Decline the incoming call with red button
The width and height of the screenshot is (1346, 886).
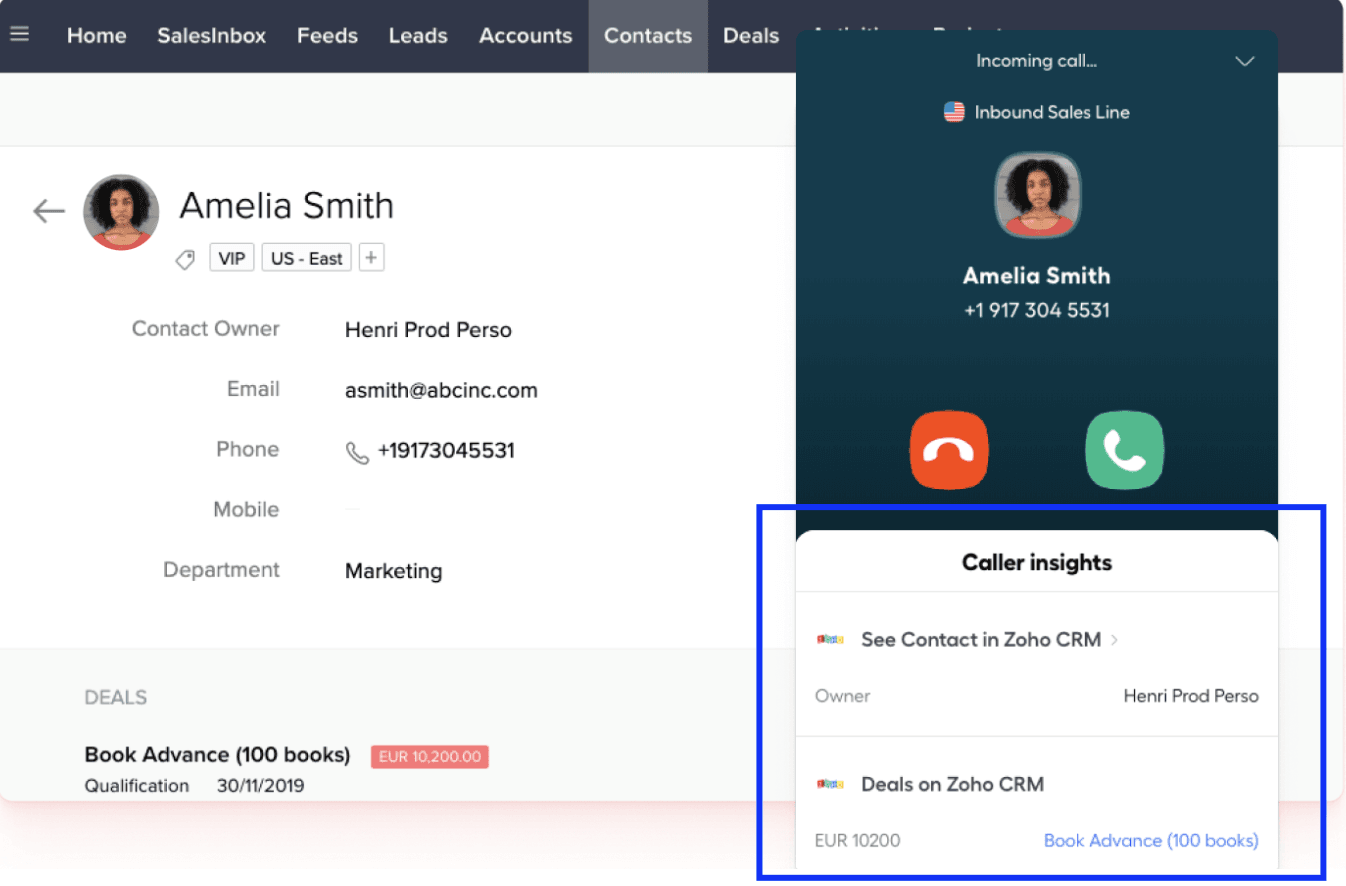(949, 450)
